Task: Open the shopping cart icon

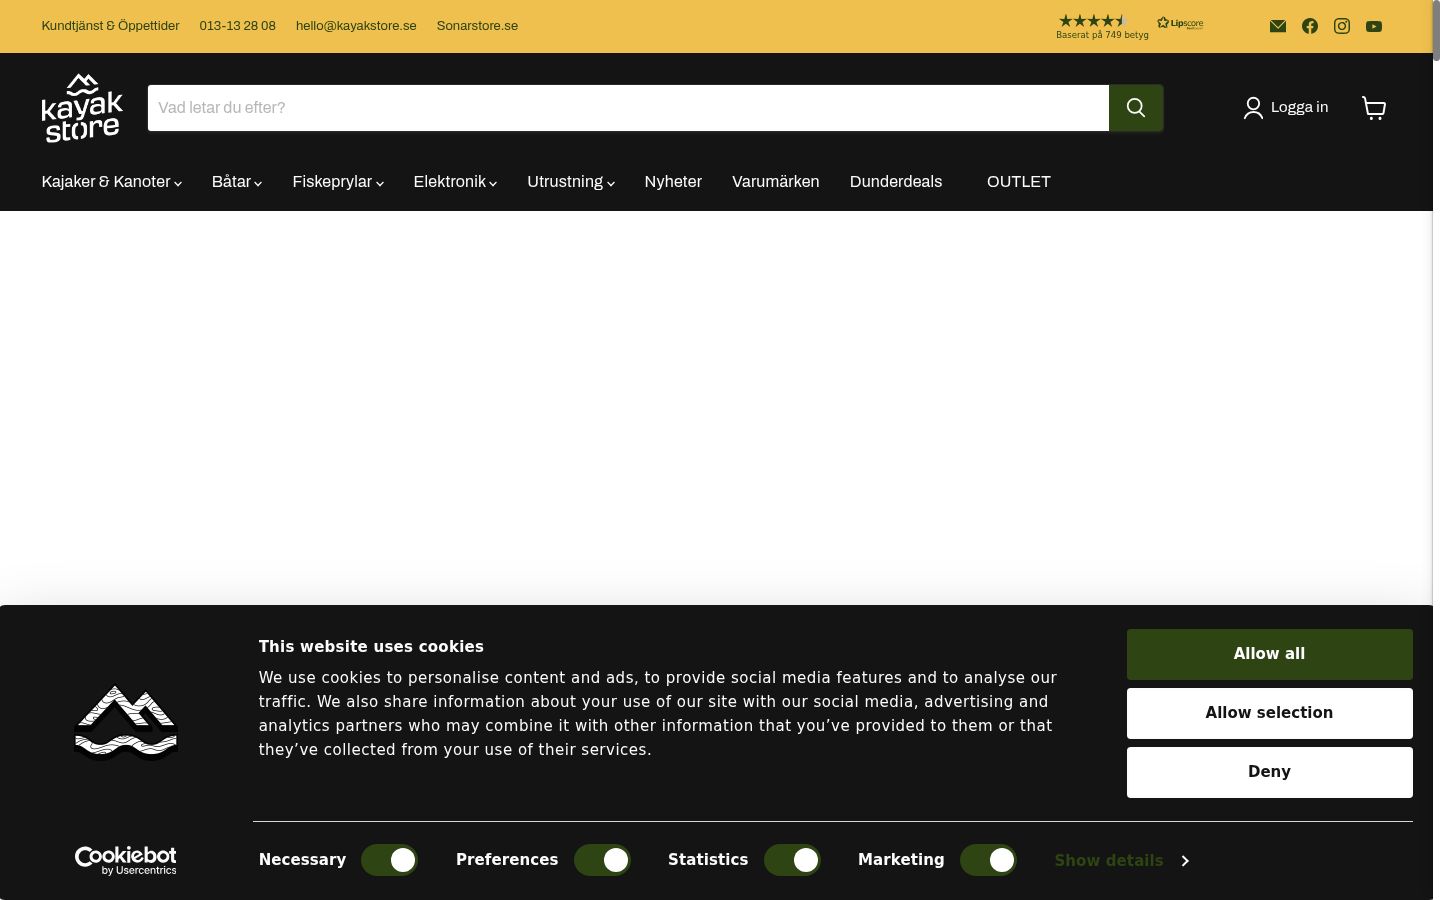Action: [1374, 108]
